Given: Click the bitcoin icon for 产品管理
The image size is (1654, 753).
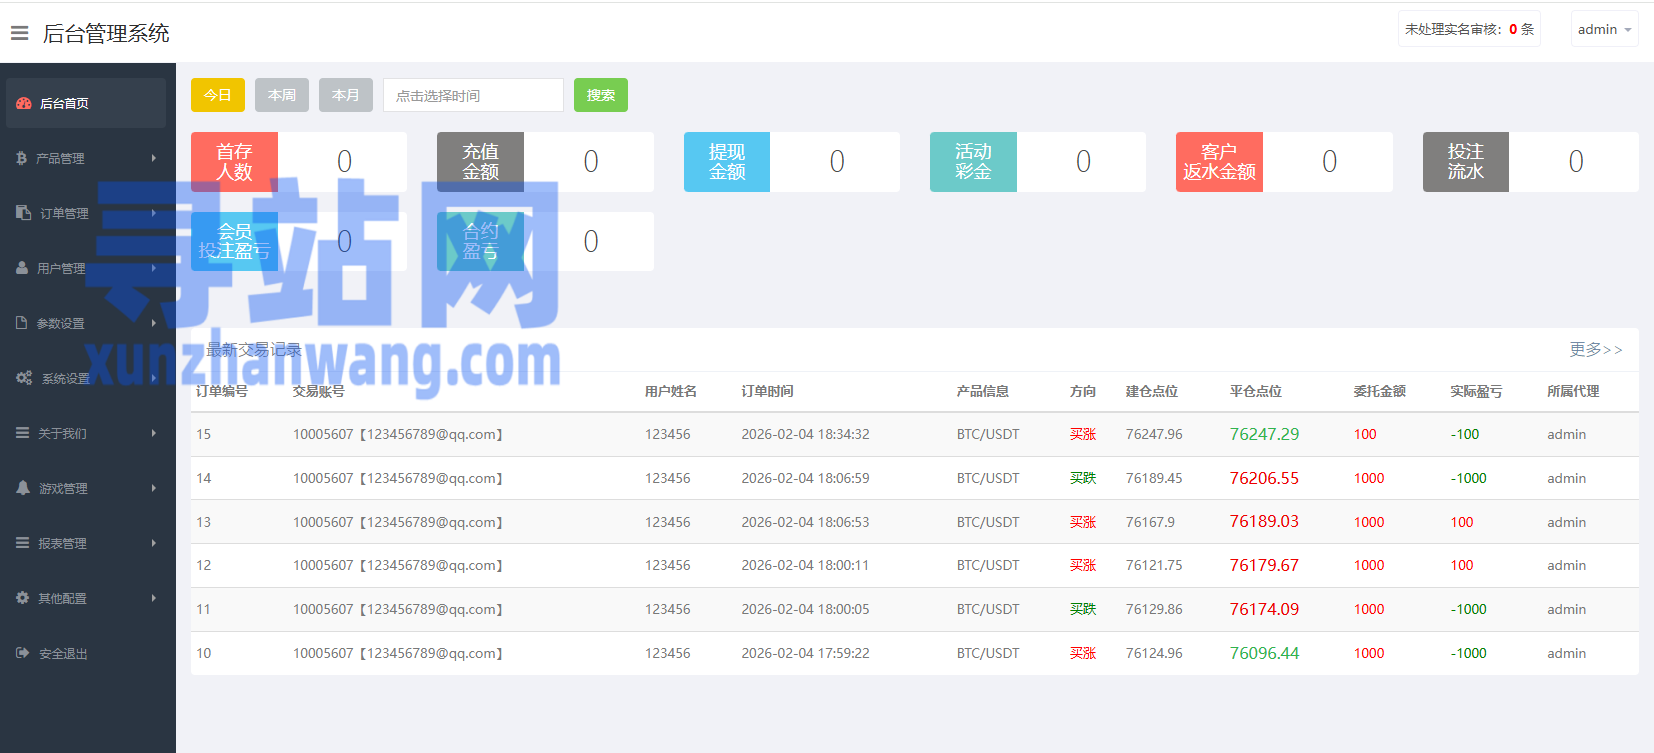Looking at the screenshot, I should pos(22,158).
